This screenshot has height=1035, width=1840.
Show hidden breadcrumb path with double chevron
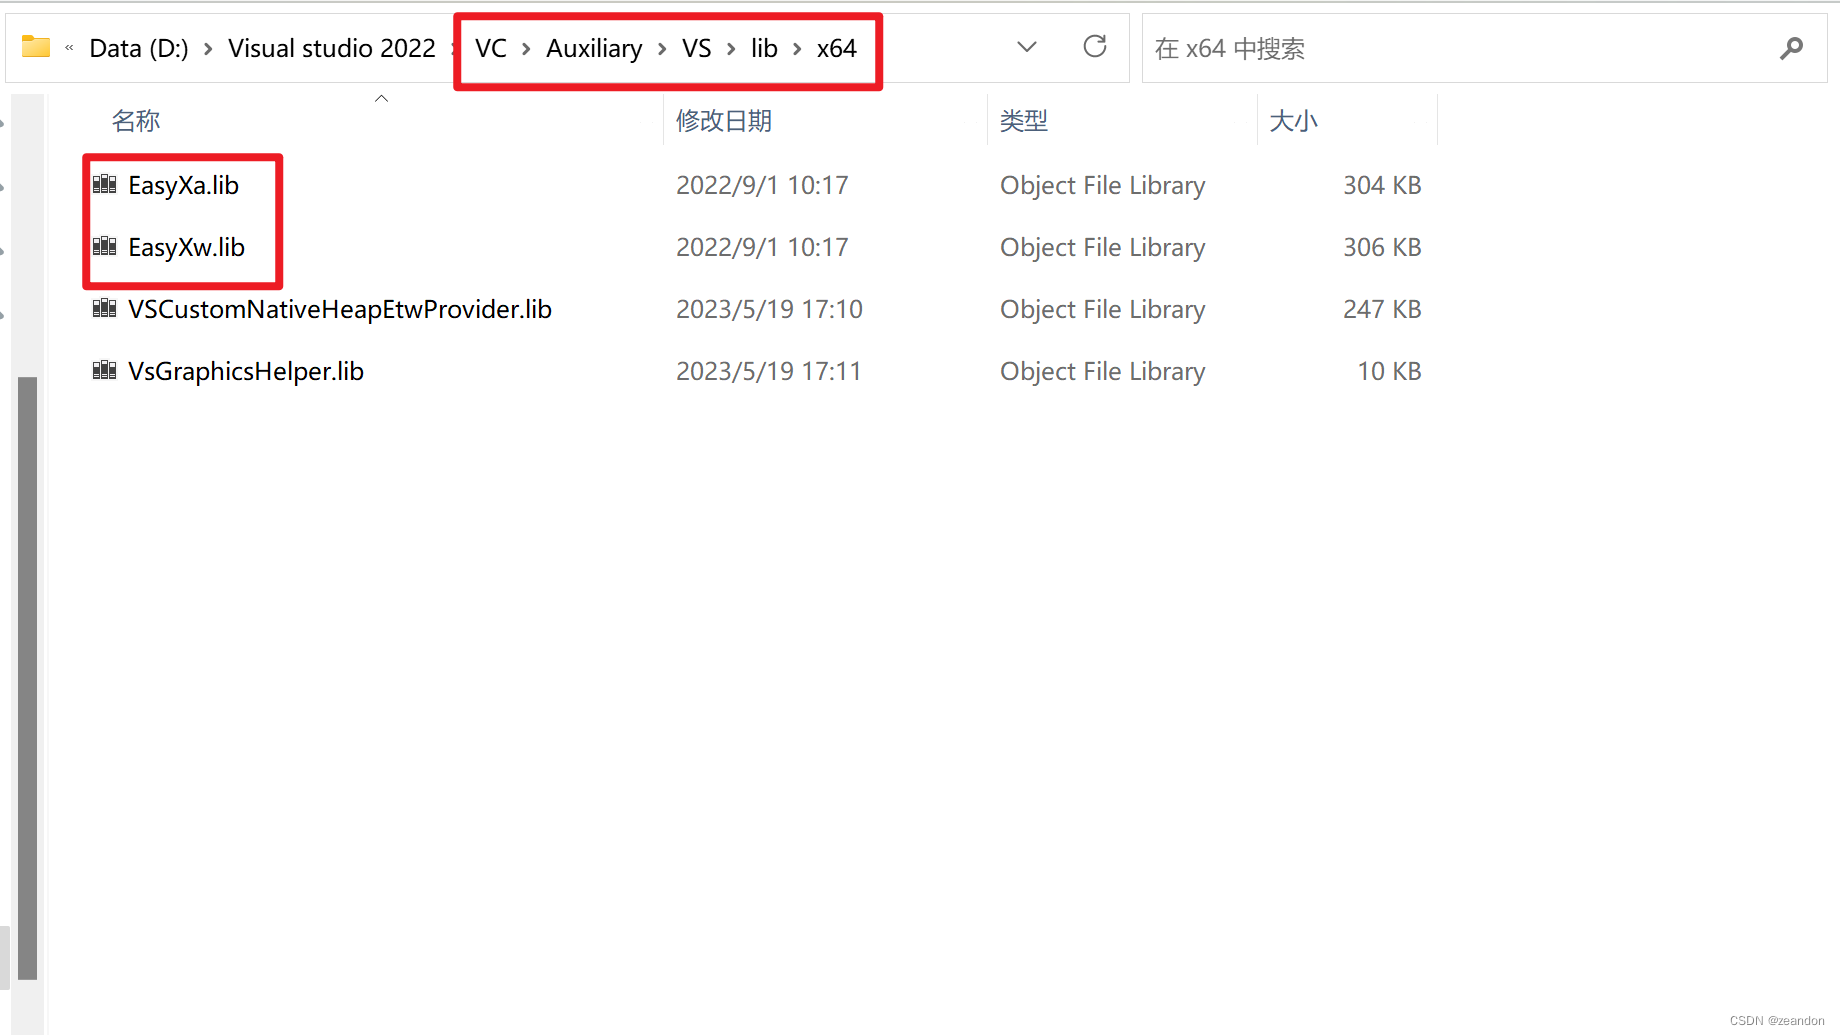[69, 48]
